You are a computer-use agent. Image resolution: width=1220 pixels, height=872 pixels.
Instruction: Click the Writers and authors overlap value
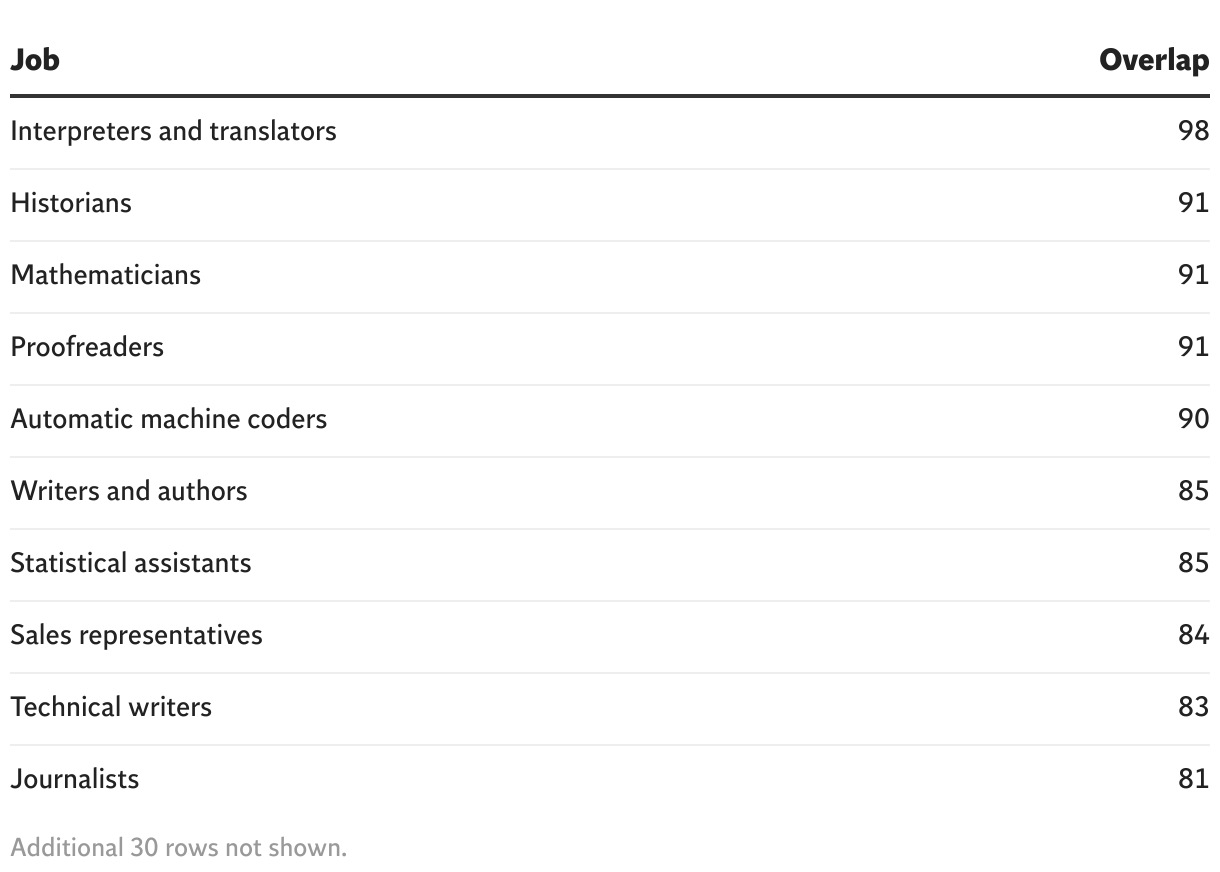[1193, 491]
